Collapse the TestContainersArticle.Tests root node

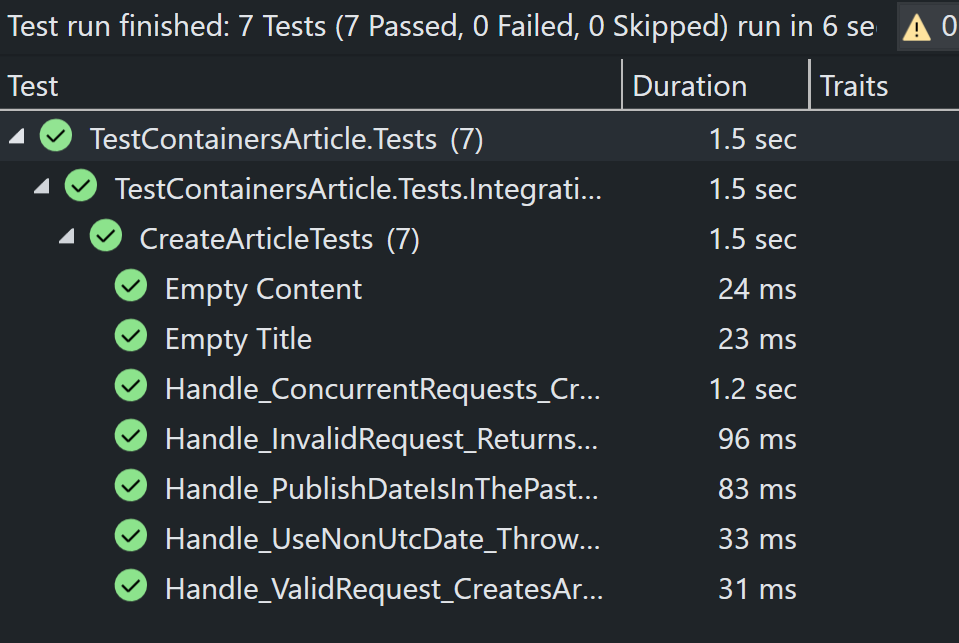click(x=17, y=137)
